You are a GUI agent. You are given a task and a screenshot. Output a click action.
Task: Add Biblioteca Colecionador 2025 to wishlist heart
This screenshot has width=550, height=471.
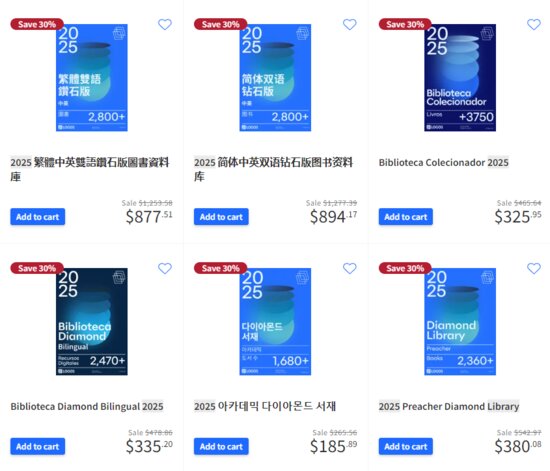click(534, 24)
